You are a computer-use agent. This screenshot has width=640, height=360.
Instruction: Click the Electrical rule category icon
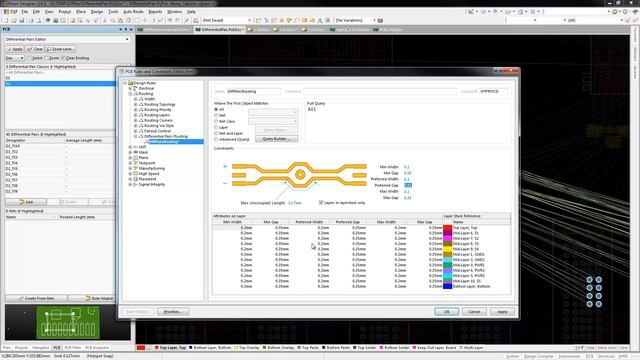point(136,88)
